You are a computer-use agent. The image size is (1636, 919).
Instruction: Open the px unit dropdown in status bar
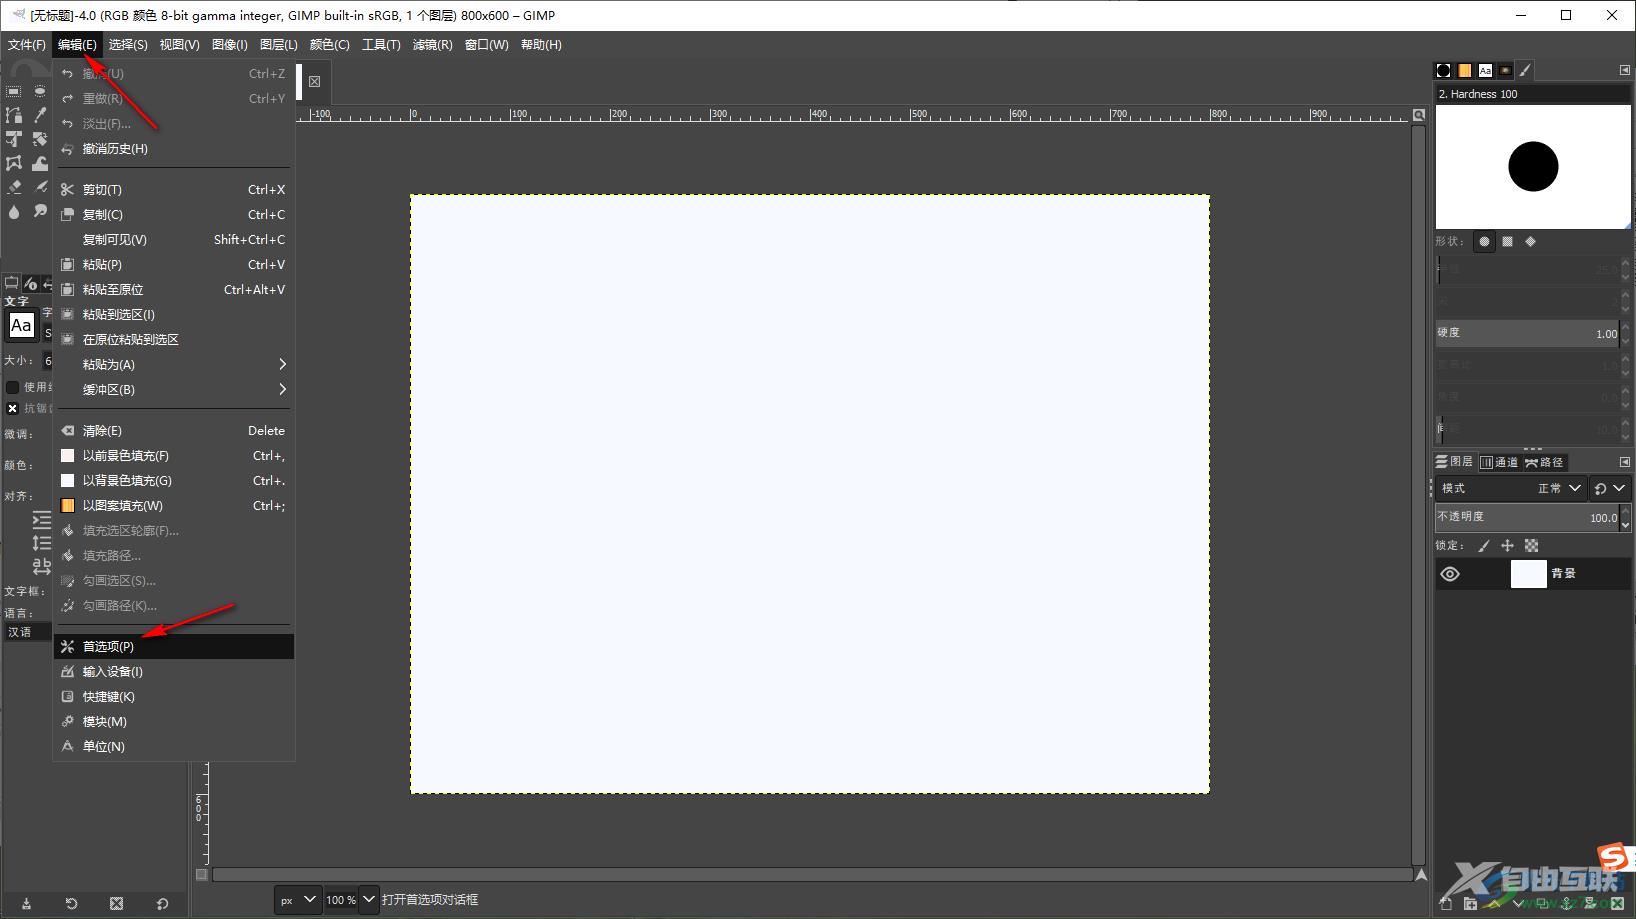[298, 900]
